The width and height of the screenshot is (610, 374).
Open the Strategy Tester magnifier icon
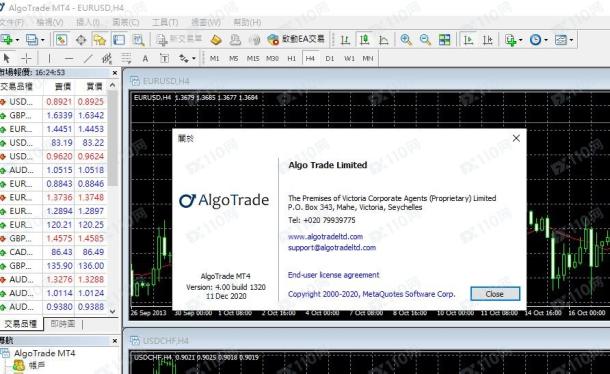pos(138,40)
